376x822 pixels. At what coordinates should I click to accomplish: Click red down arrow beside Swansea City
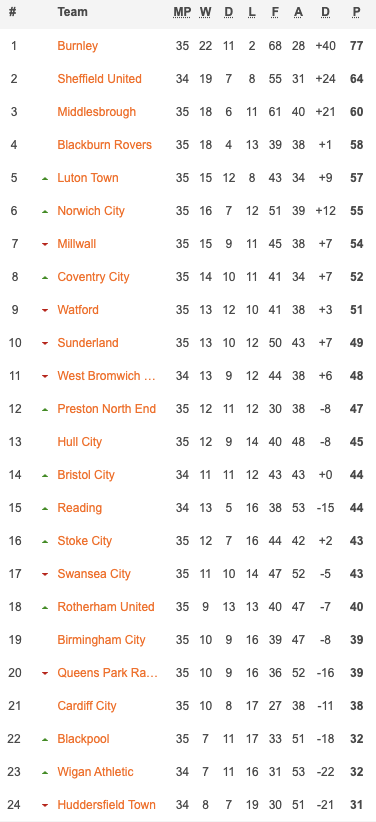[x=45, y=575]
